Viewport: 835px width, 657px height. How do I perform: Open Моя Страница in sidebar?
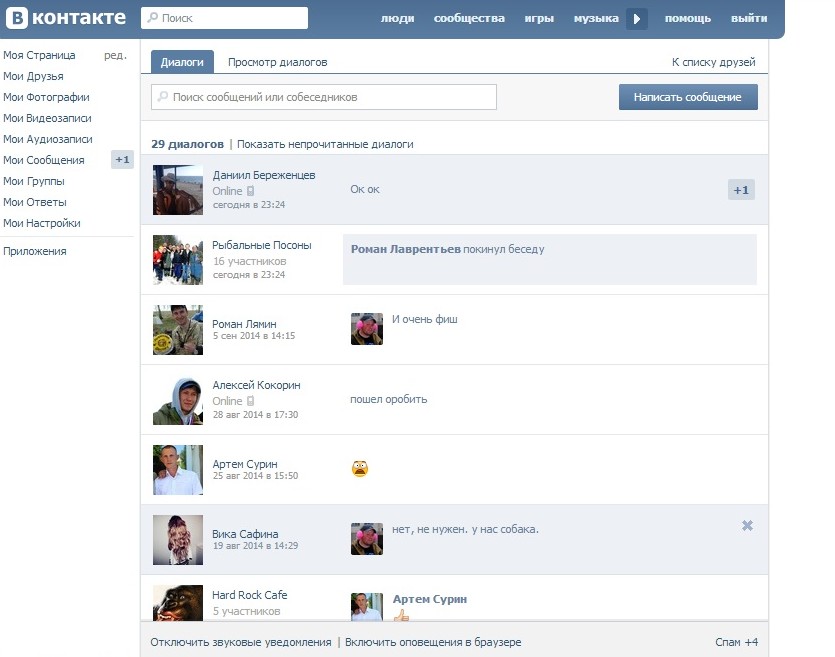pyautogui.click(x=39, y=55)
